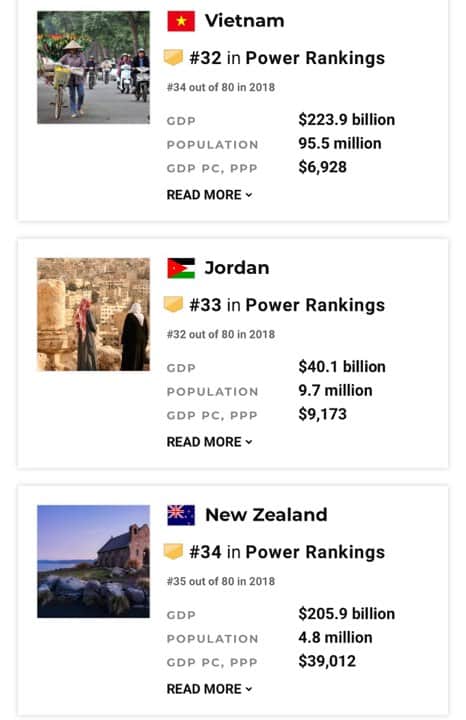Click the New Zealand flag icon
Screen dimensions: 466x720
coord(181,515)
